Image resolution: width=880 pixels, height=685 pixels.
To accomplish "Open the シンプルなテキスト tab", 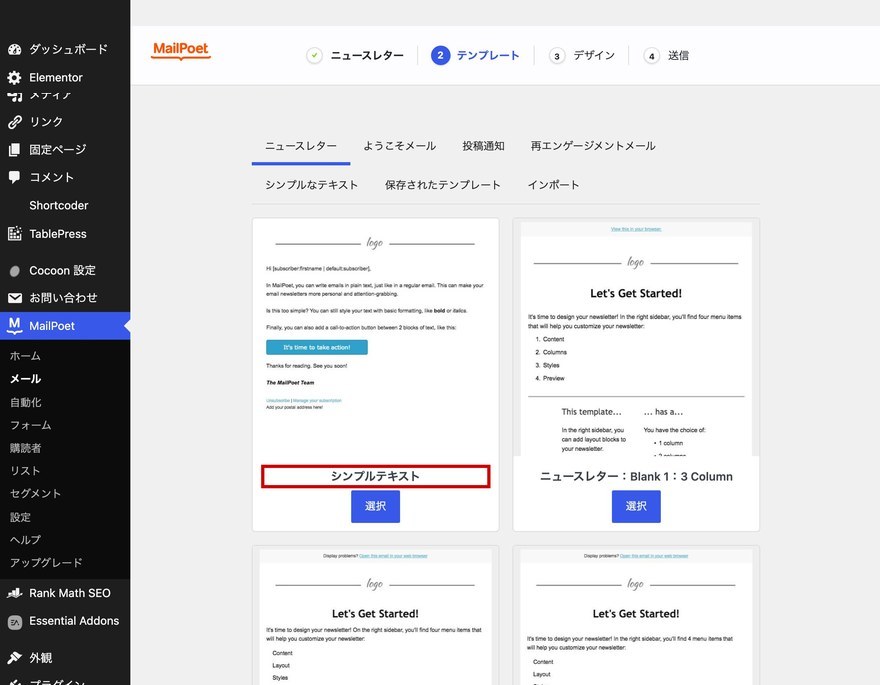I will 311,185.
